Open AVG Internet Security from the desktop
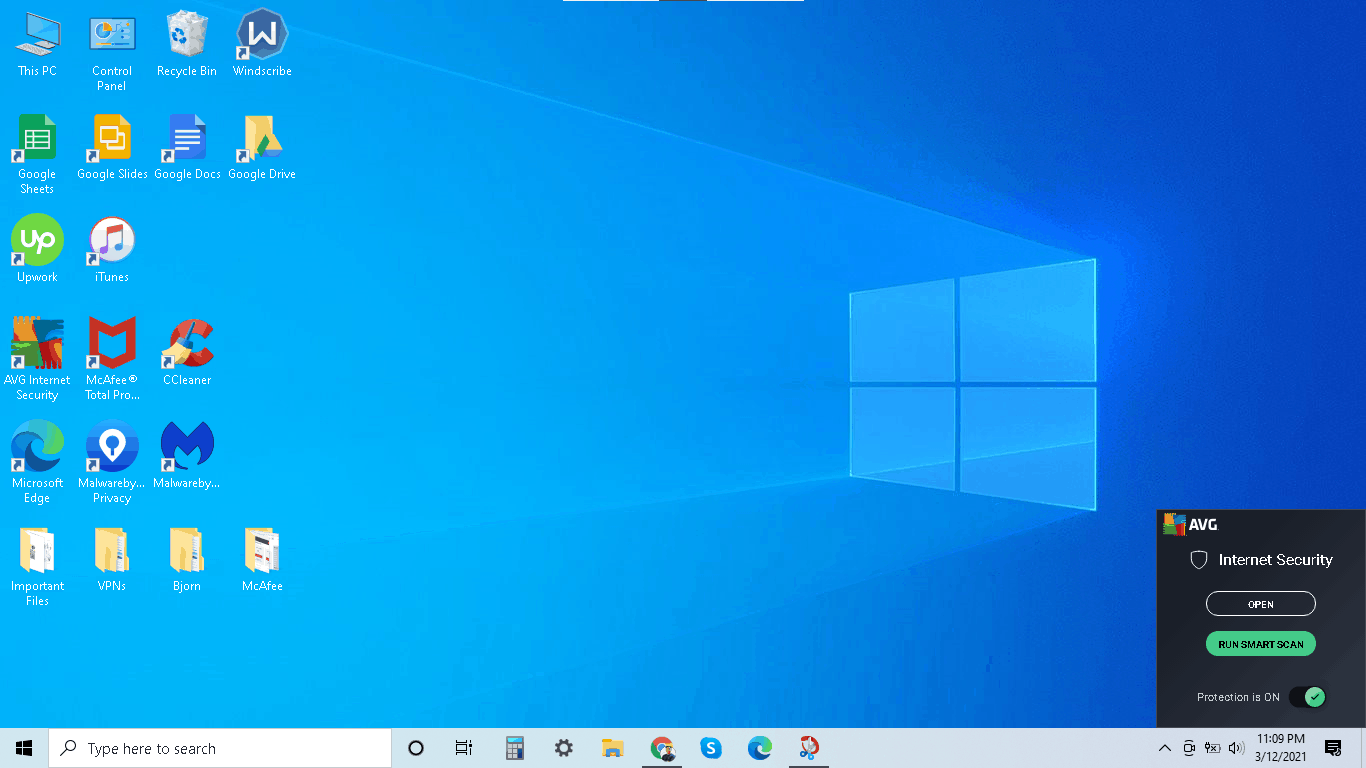The image size is (1366, 768). (x=37, y=345)
